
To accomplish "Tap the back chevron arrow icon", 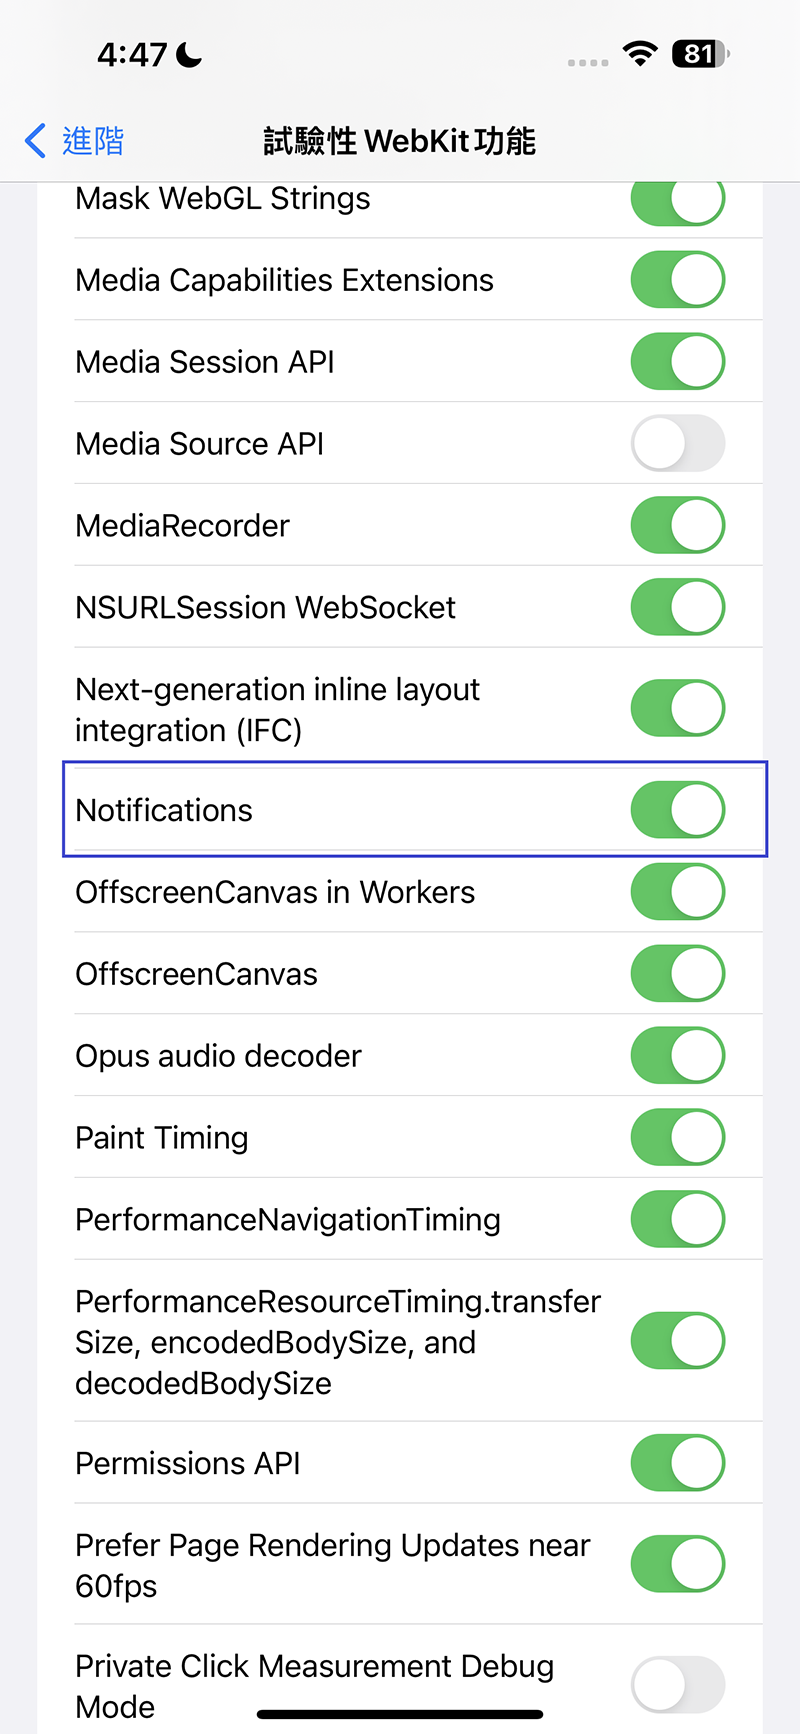I will 35,141.
